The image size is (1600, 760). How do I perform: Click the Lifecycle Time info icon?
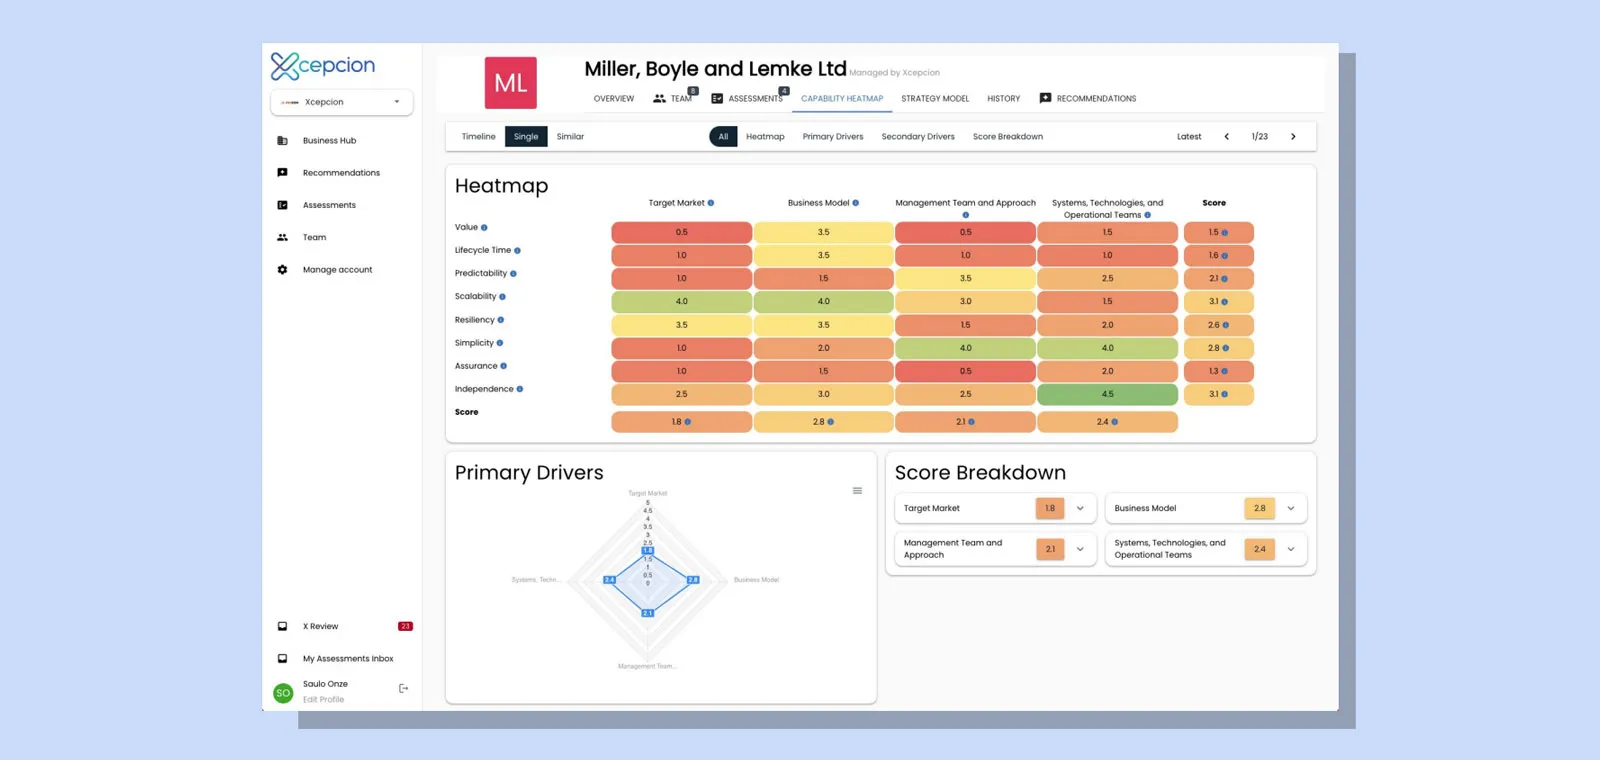(x=517, y=251)
